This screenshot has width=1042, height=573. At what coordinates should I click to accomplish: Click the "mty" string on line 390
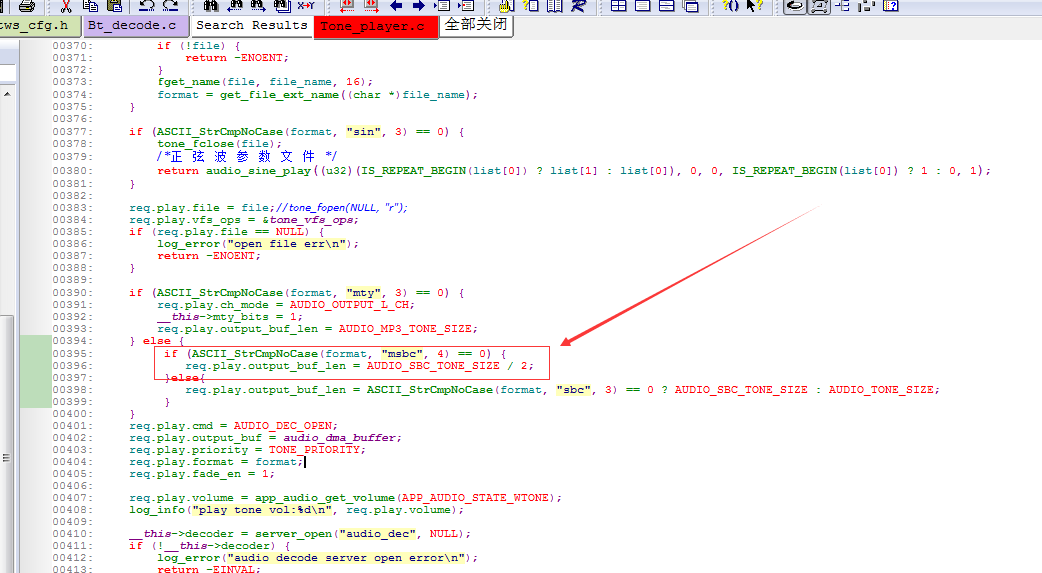(364, 292)
